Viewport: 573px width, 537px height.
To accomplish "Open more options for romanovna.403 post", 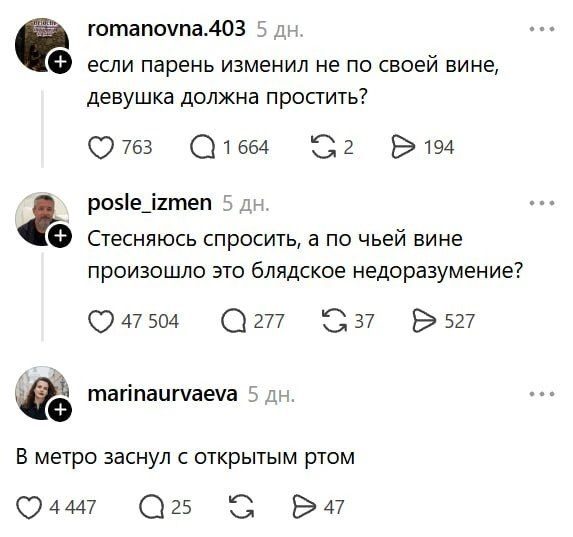I will point(542,29).
